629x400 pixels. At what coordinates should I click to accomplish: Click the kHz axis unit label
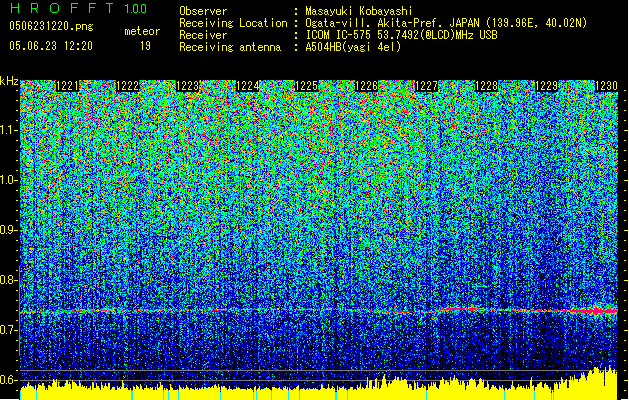[x=9, y=81]
